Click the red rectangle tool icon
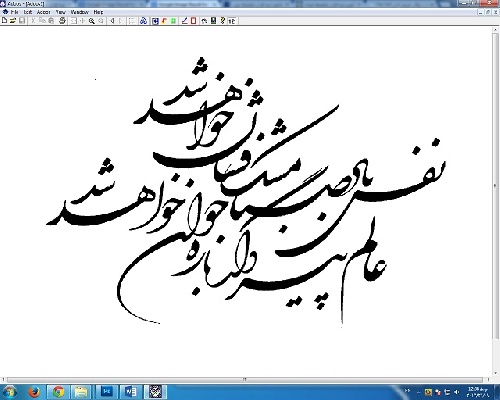 193,21
